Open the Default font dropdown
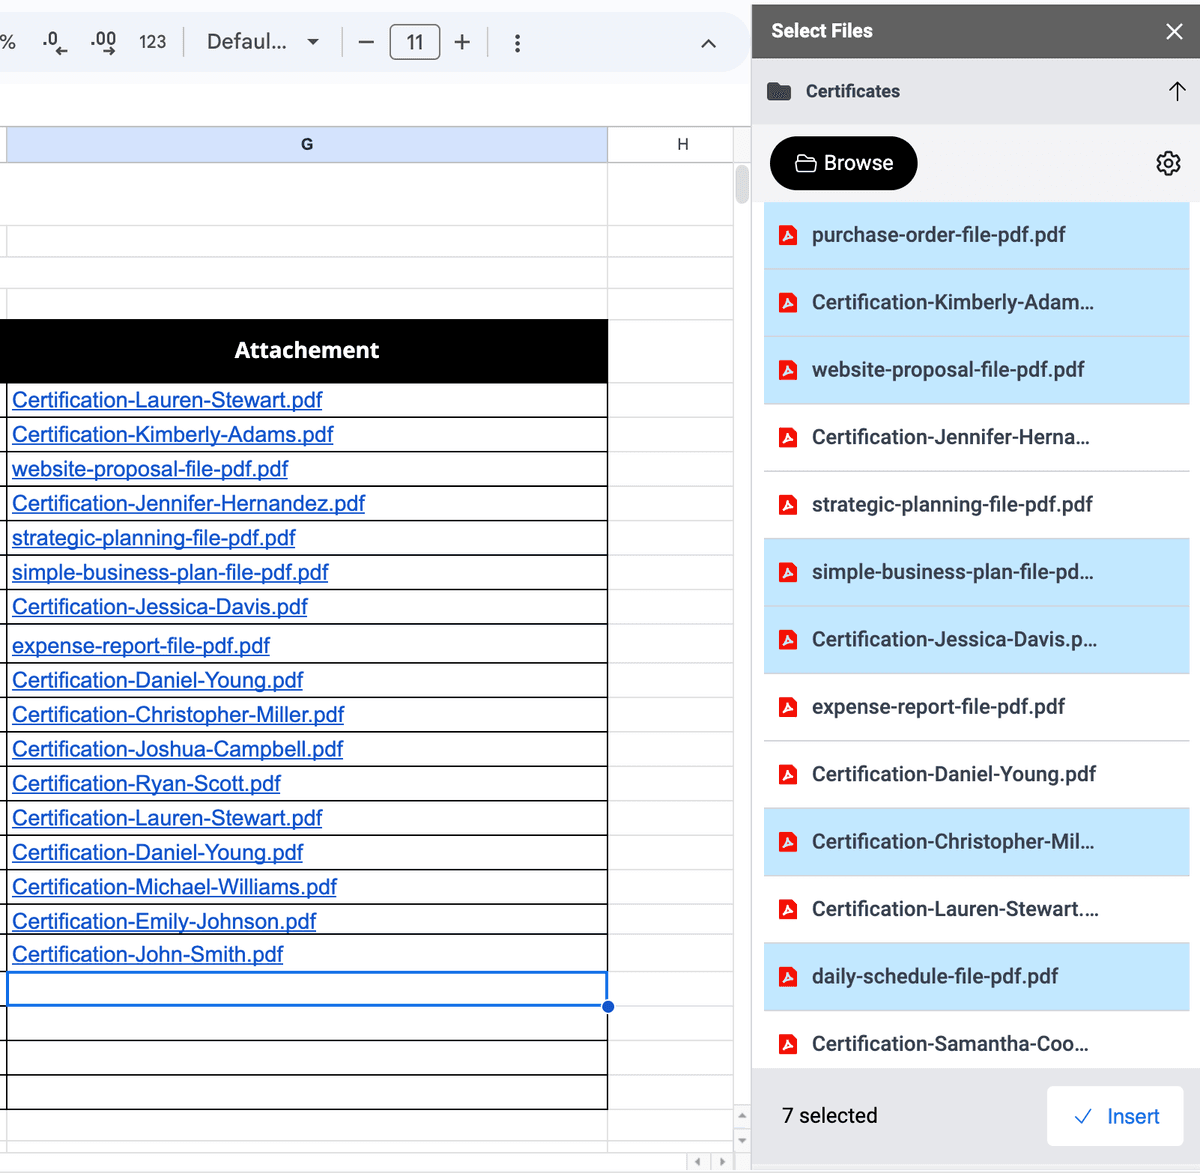This screenshot has height=1173, width=1200. (262, 42)
